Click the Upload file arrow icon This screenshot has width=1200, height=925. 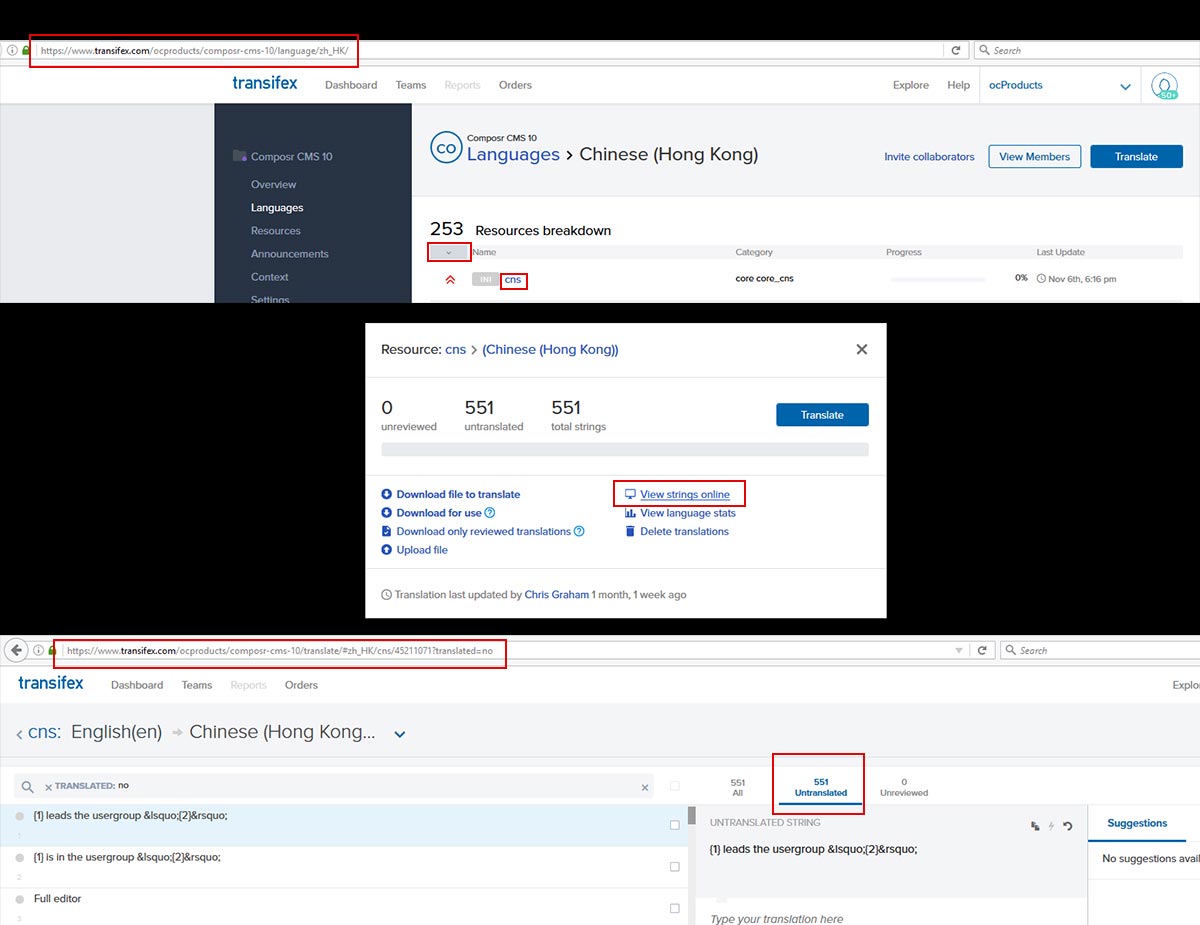click(x=387, y=550)
